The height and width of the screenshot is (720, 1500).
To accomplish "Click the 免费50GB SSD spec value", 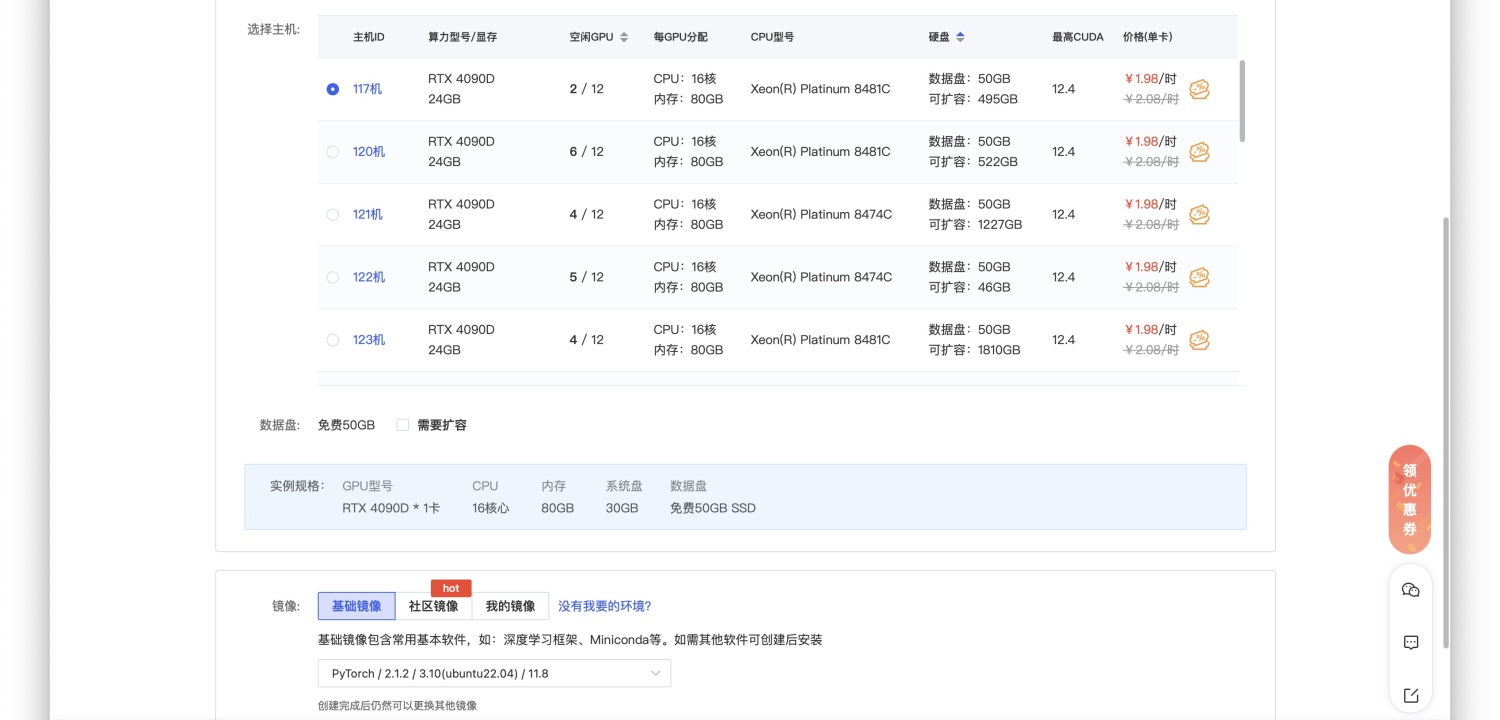I will tap(713, 508).
